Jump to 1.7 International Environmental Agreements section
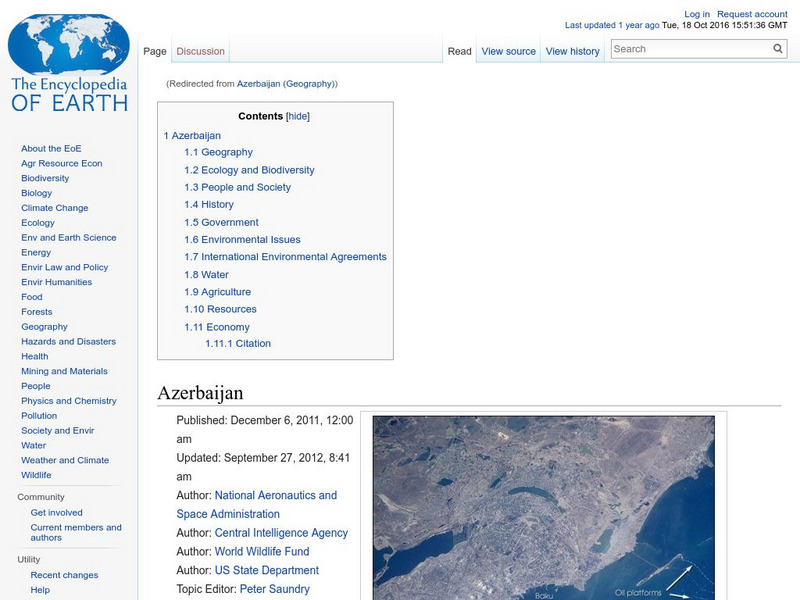Image resolution: width=800 pixels, height=600 pixels. (x=284, y=256)
